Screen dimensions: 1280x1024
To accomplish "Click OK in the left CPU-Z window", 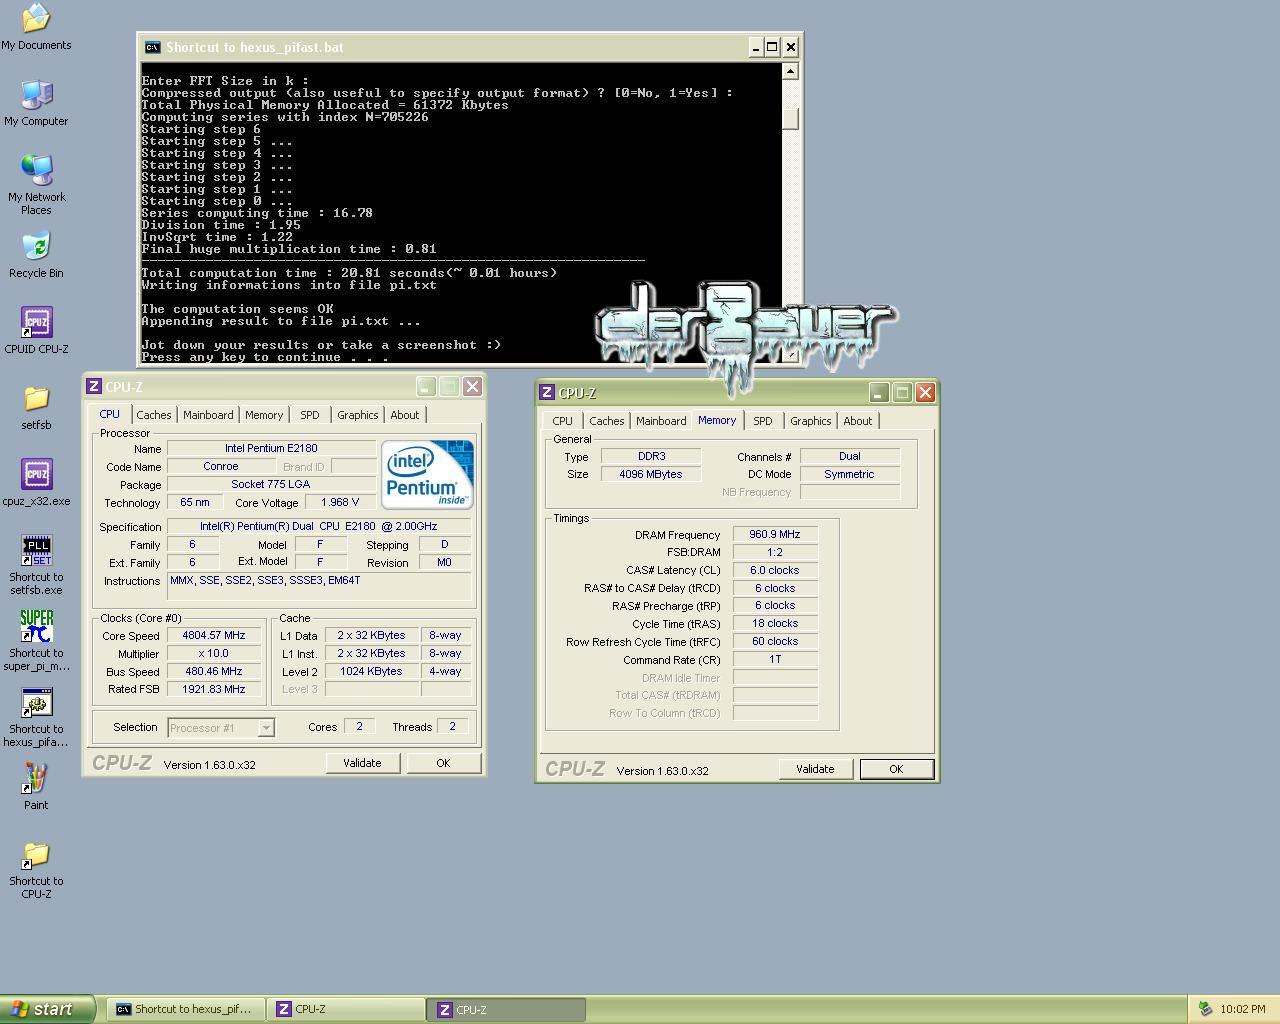I will click(443, 763).
